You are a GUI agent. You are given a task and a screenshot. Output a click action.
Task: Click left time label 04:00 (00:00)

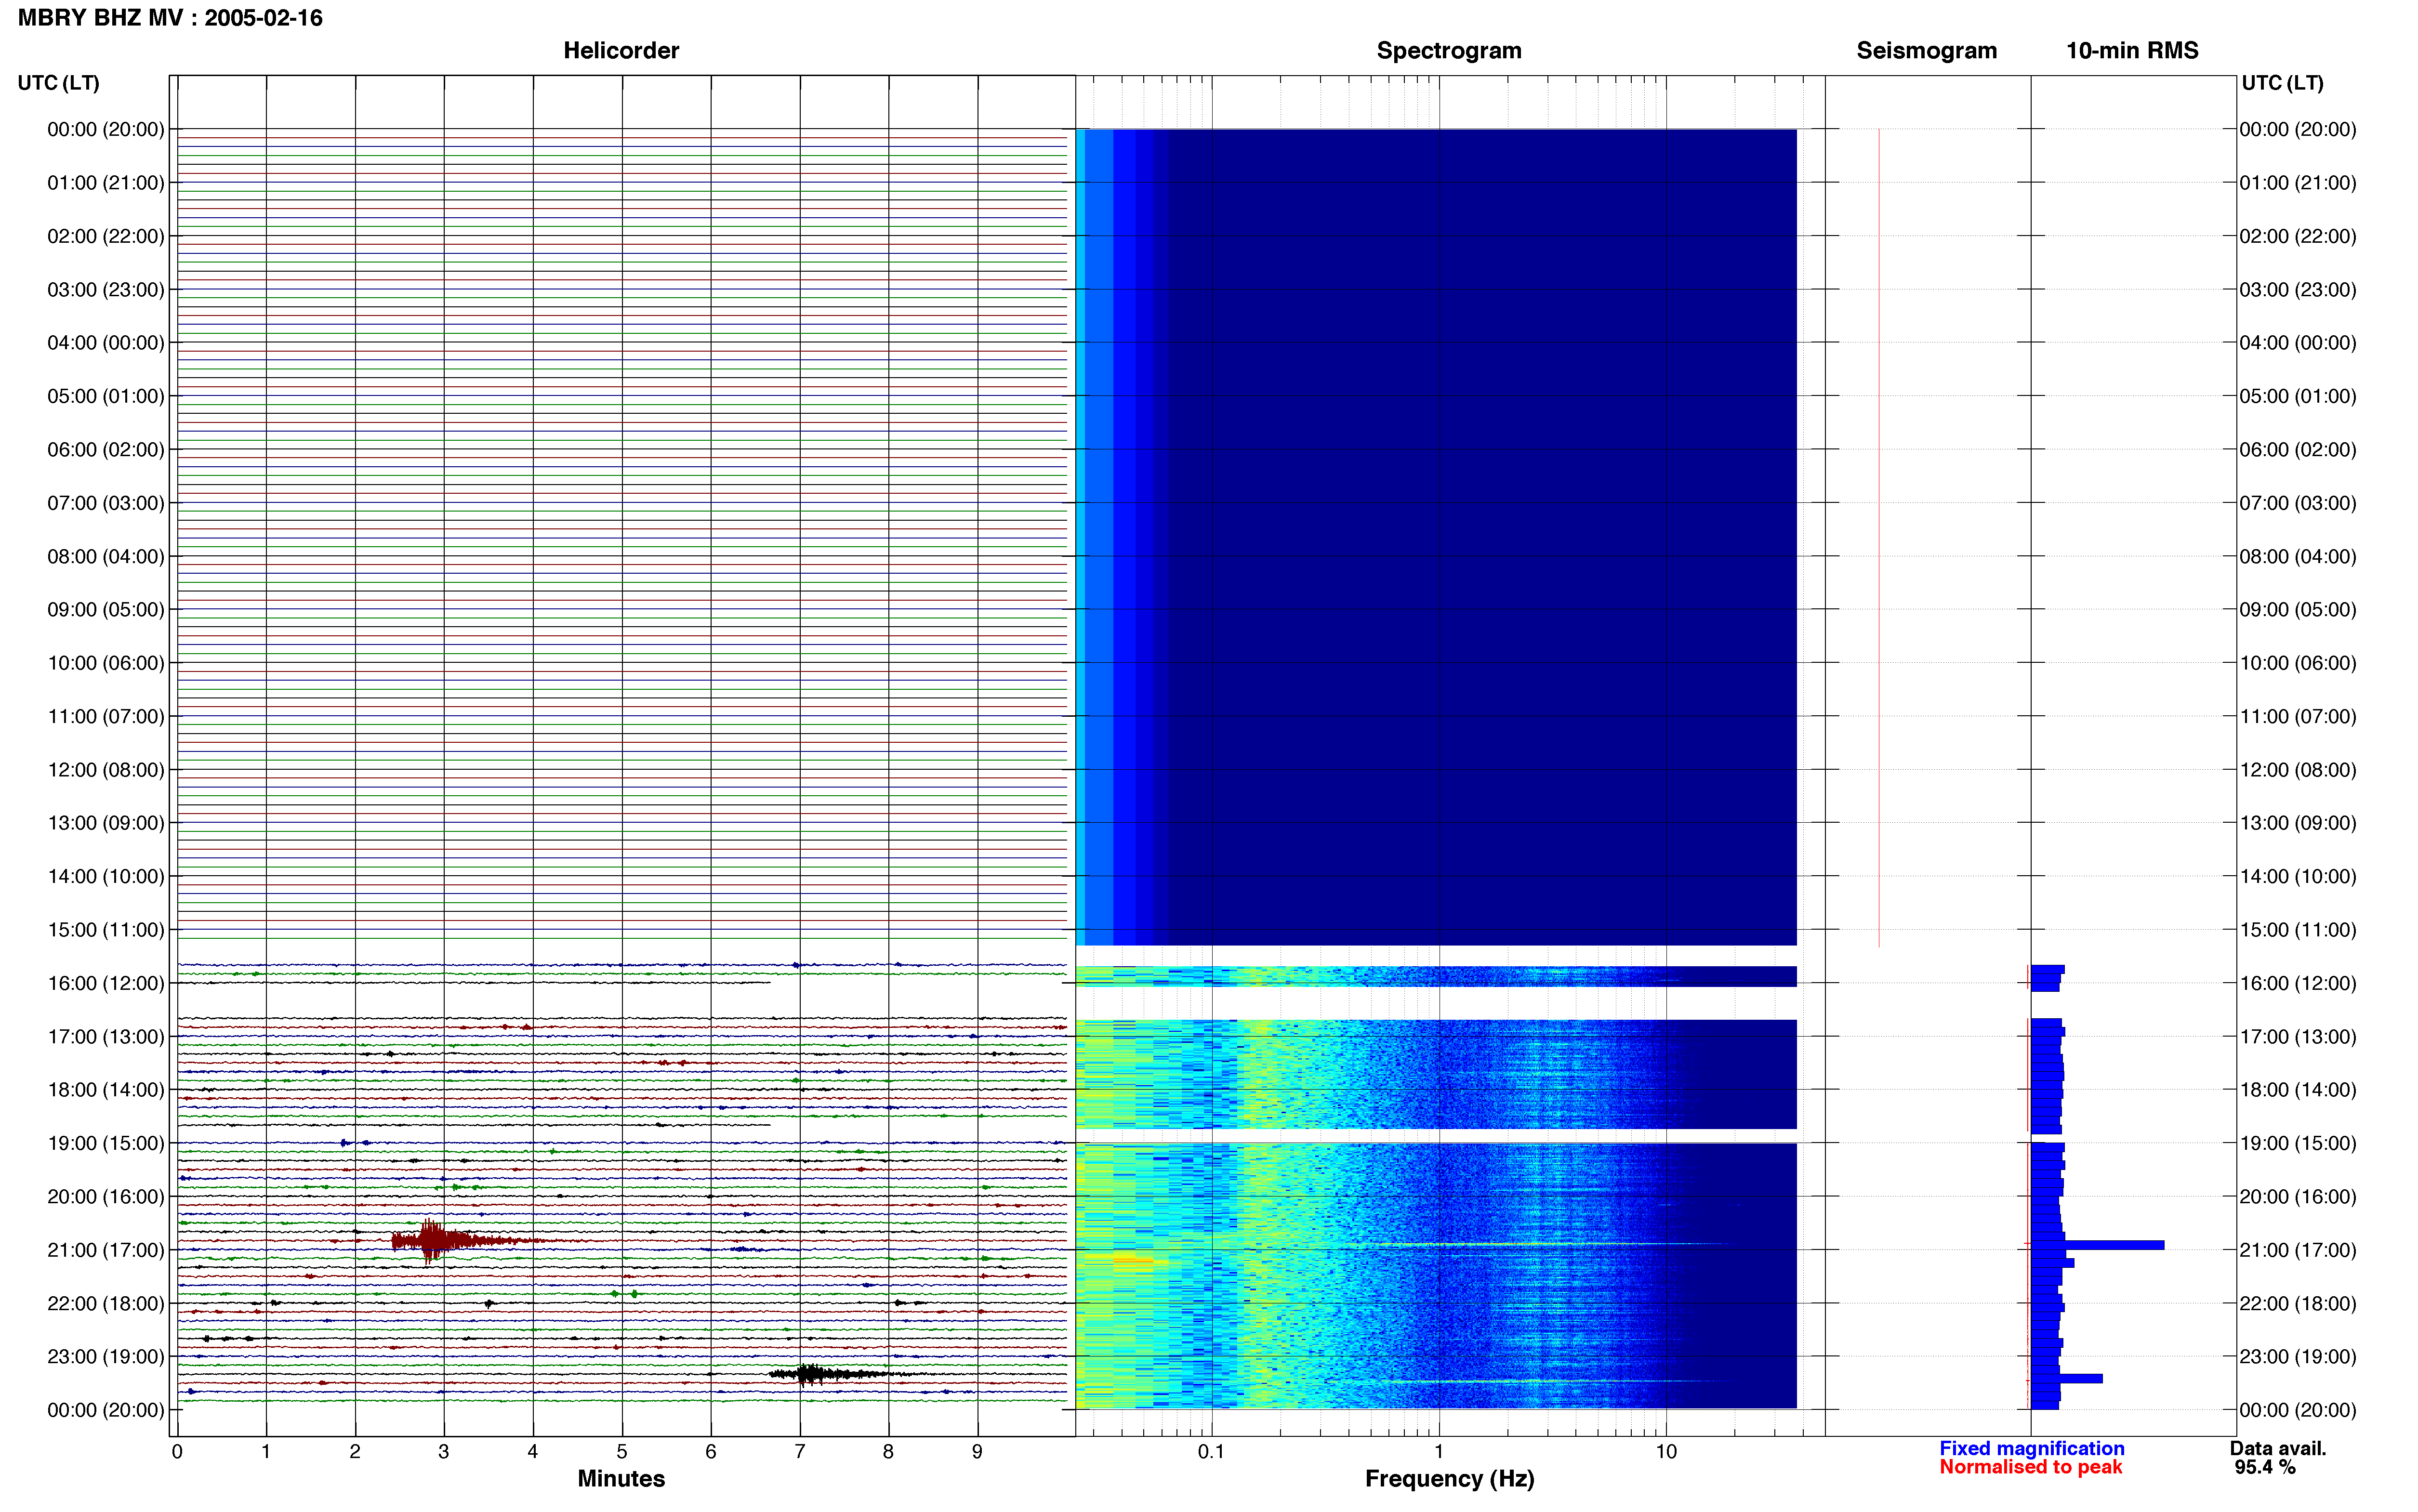point(106,343)
